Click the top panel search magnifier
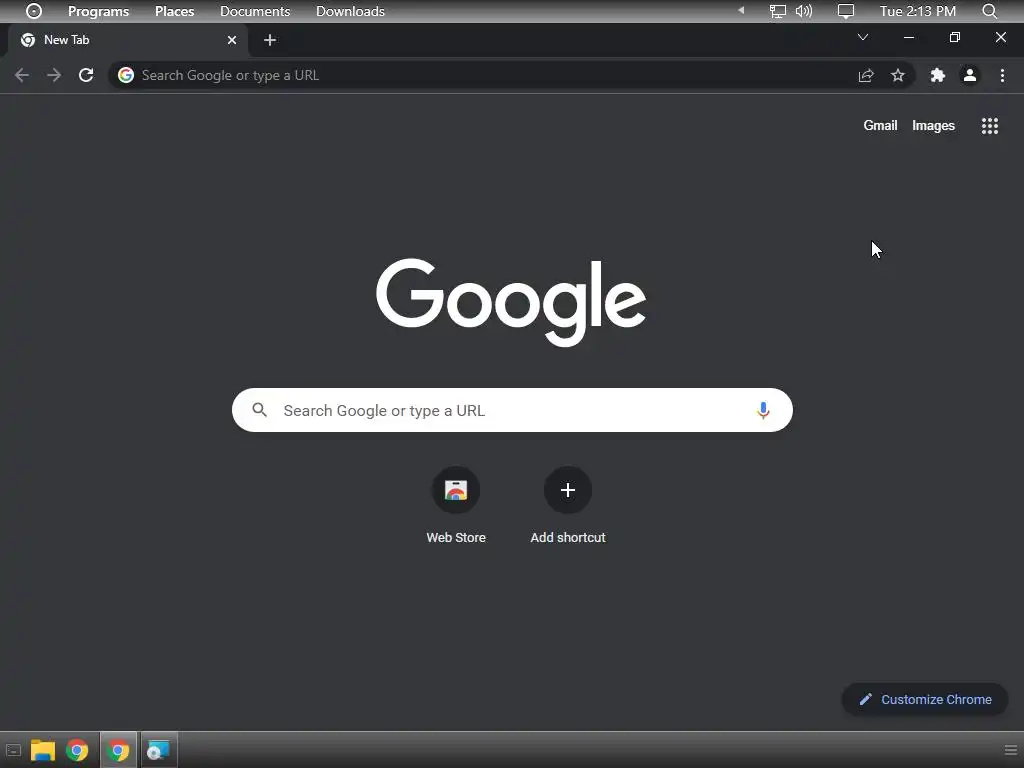 (989, 11)
